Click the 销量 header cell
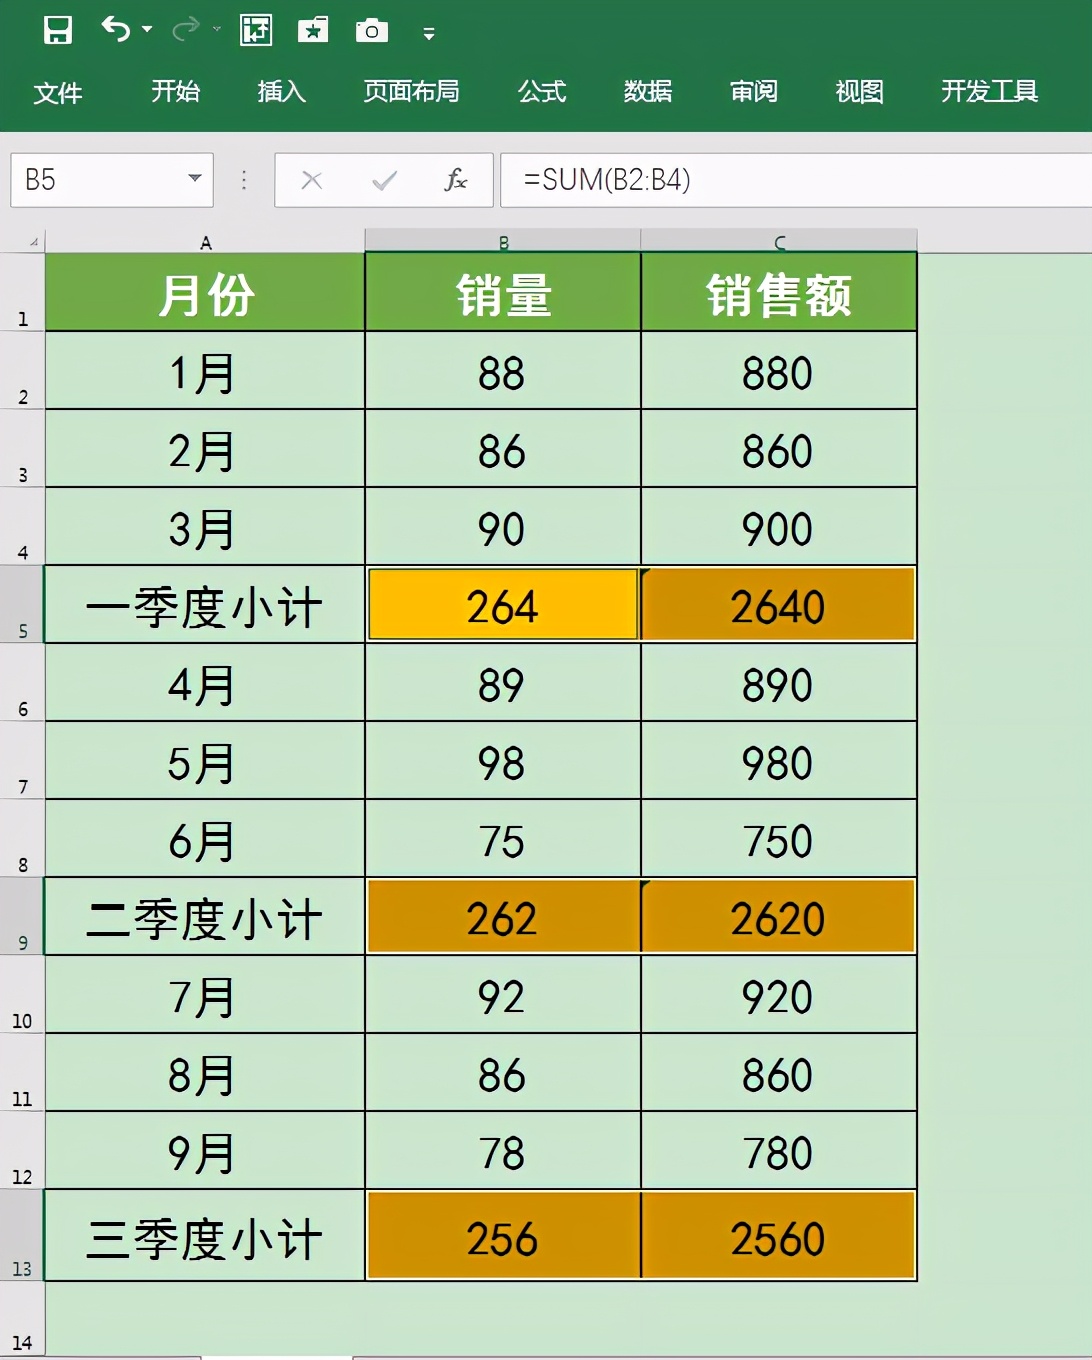Screen dimensions: 1092x1360 click(503, 292)
